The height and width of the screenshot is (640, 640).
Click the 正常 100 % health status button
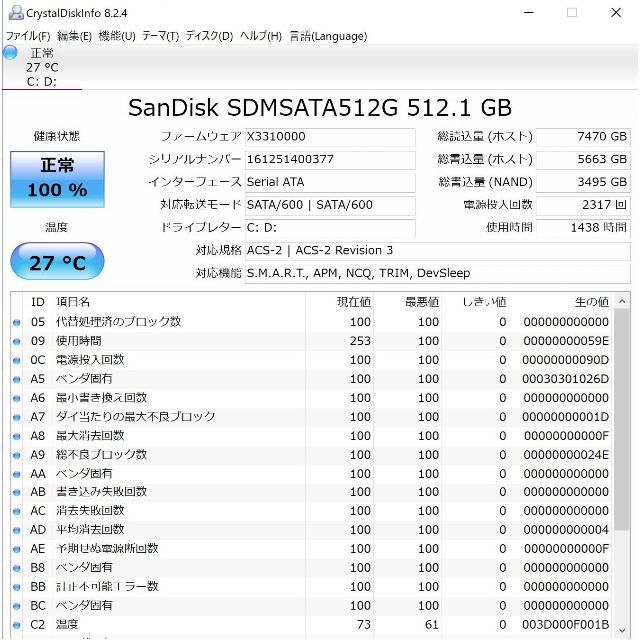point(57,179)
